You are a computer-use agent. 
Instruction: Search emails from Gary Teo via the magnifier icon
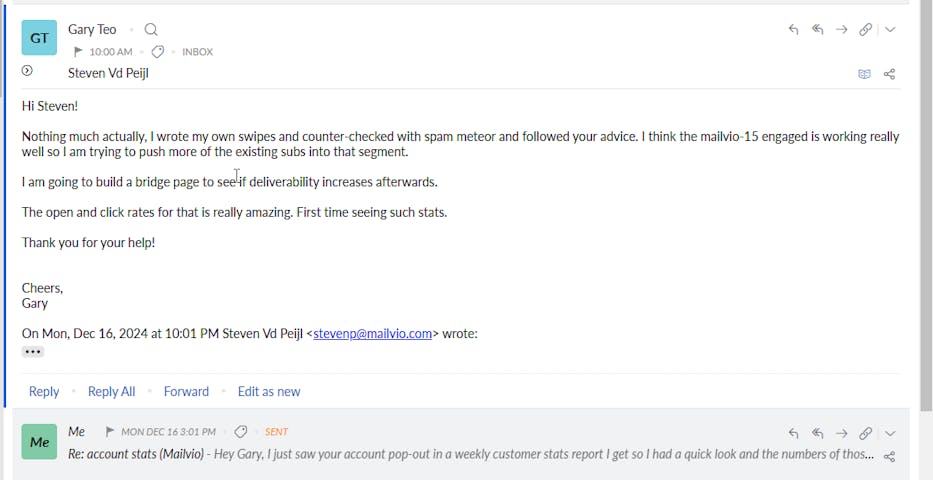151,30
